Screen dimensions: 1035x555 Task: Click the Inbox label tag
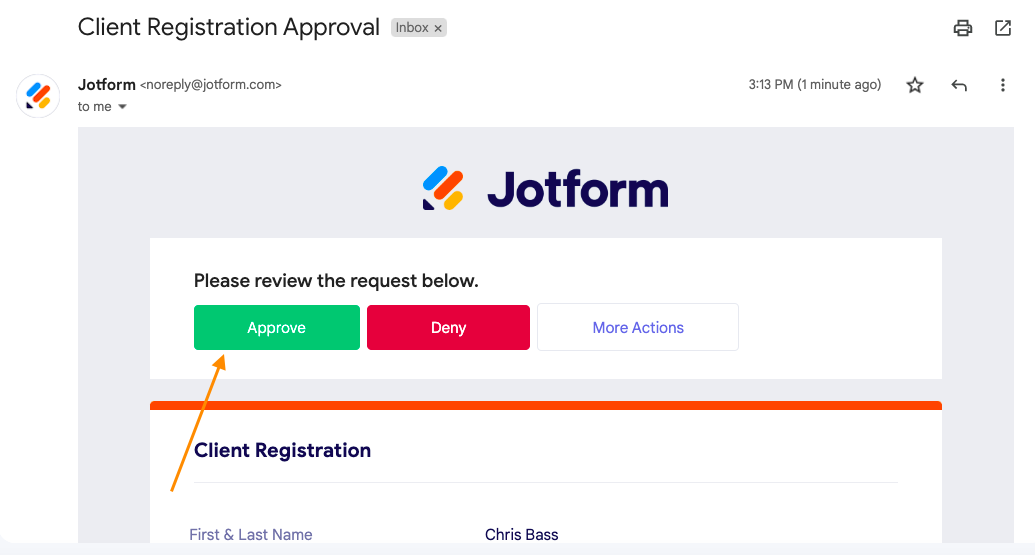click(412, 28)
